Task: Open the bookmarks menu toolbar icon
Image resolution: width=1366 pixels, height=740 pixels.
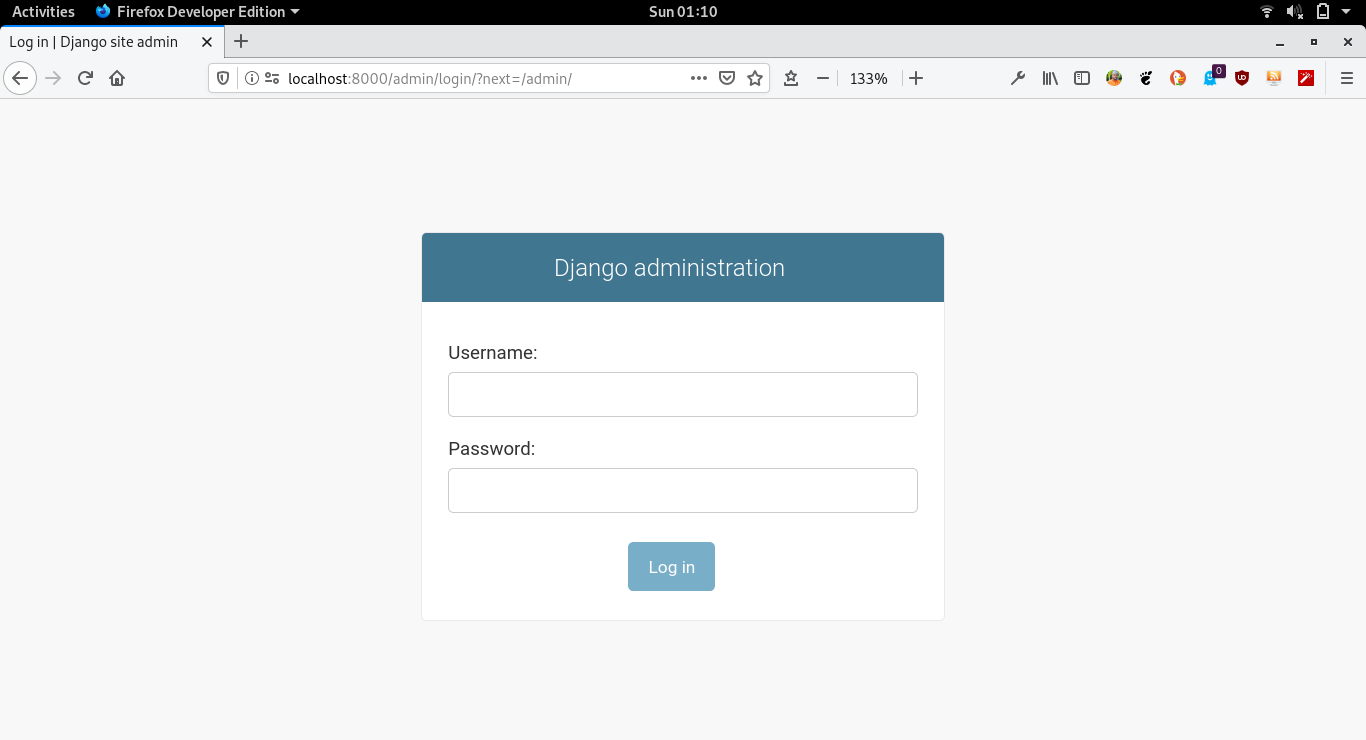Action: pyautogui.click(x=791, y=78)
